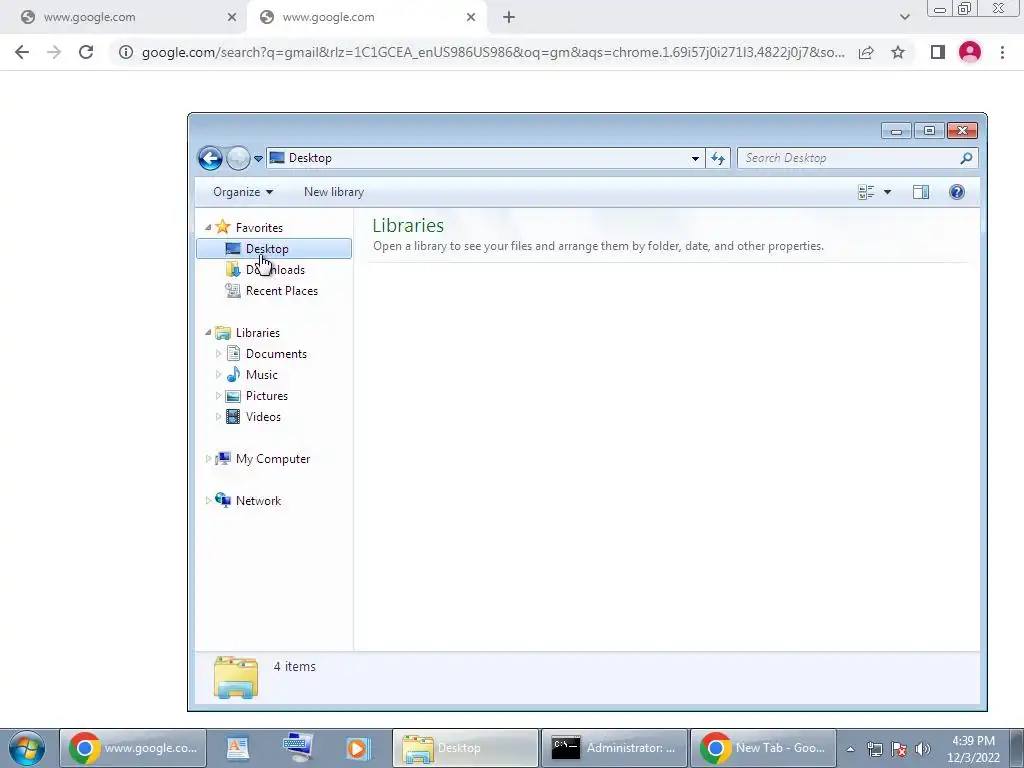Open the Music library
Screen dimensions: 1024x768
[x=261, y=375]
